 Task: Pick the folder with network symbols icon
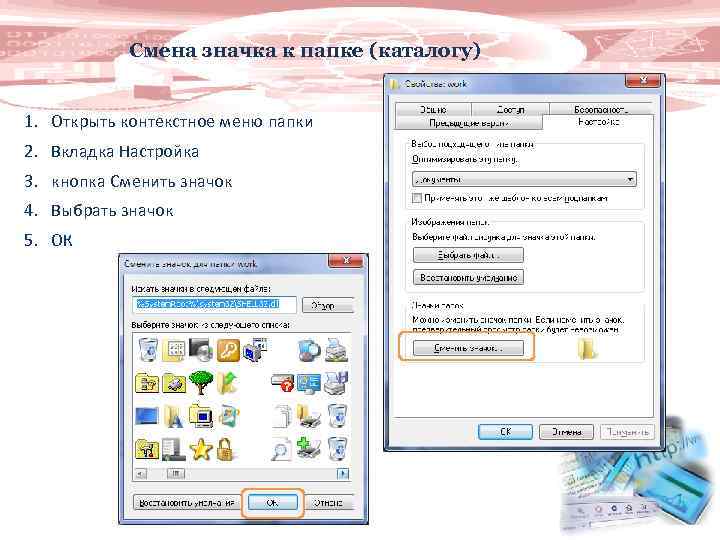[x=147, y=383]
